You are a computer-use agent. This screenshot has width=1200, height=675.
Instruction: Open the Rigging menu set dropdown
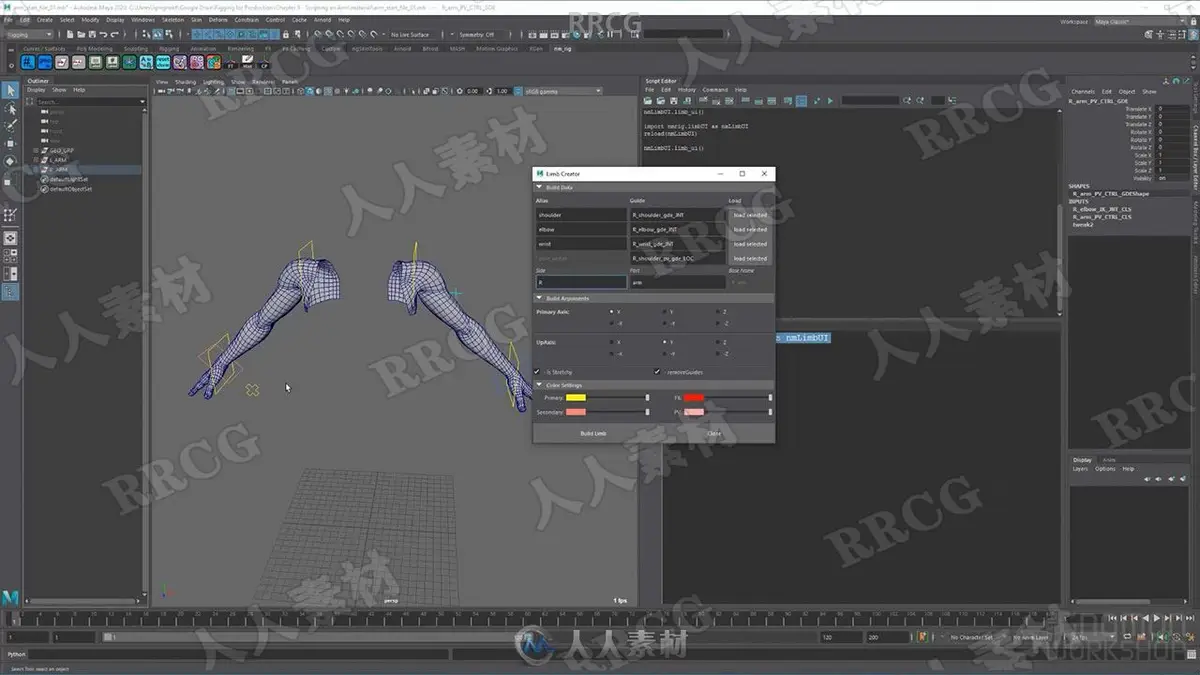click(x=30, y=34)
